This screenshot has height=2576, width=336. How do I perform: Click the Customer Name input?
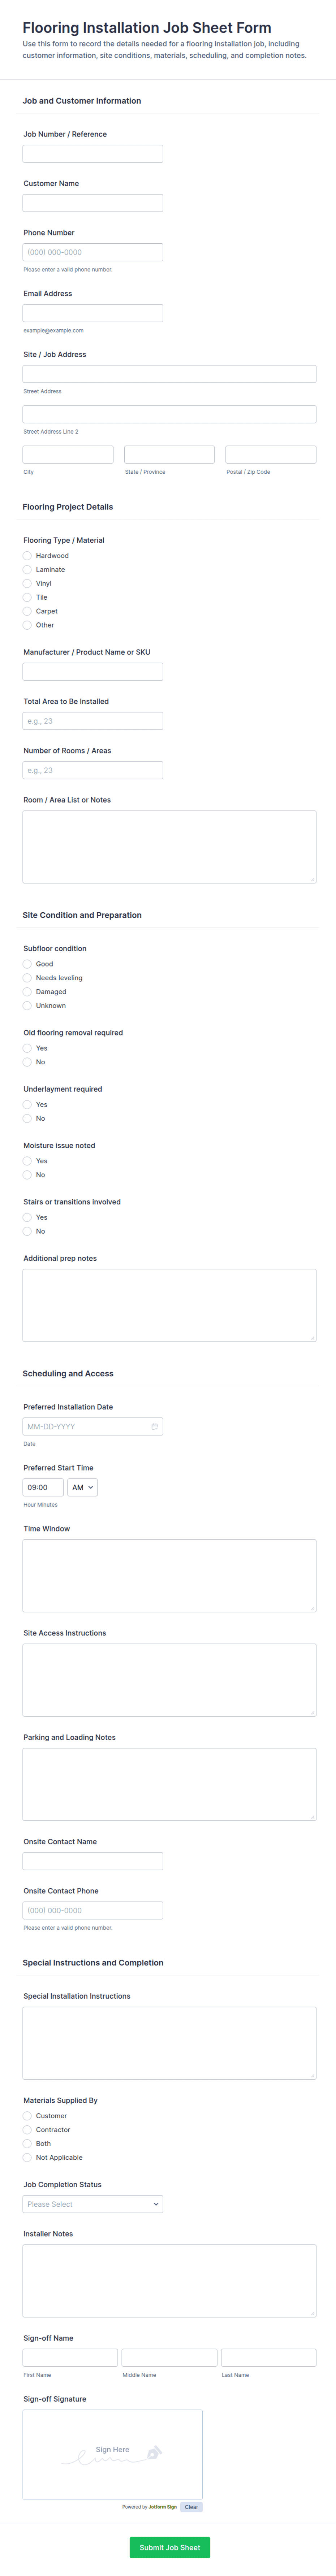[93, 203]
